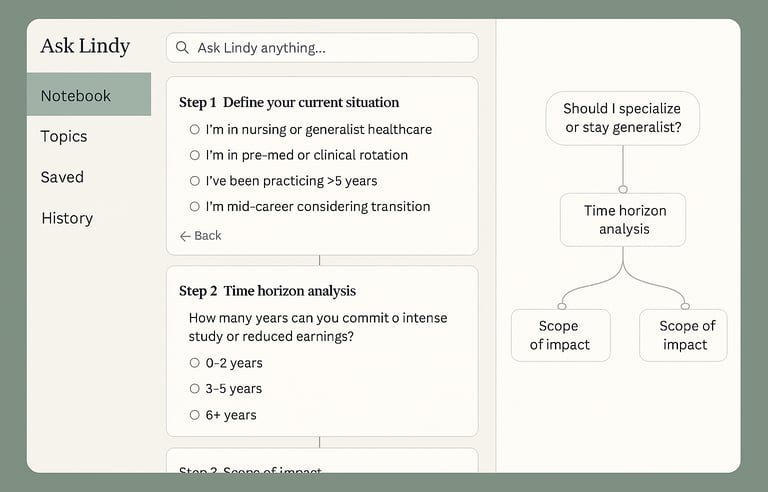View the History section
This screenshot has width=768, height=492.
coord(67,219)
